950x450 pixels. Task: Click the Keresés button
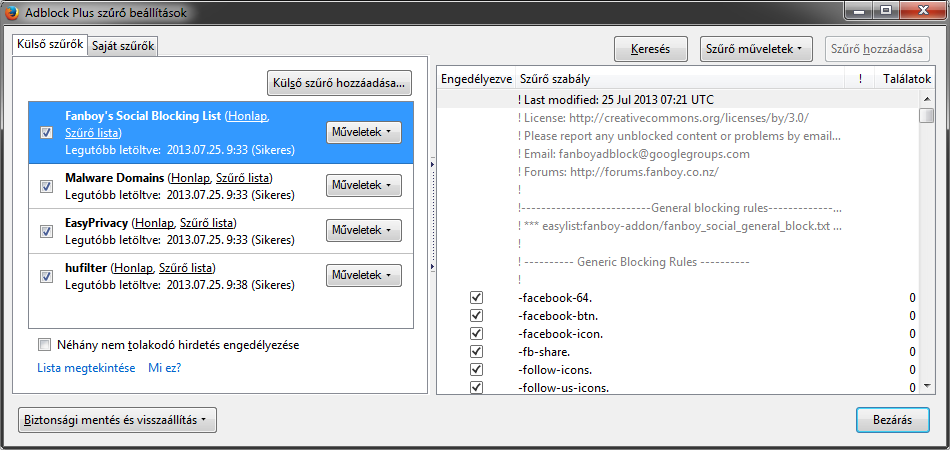(x=650, y=49)
